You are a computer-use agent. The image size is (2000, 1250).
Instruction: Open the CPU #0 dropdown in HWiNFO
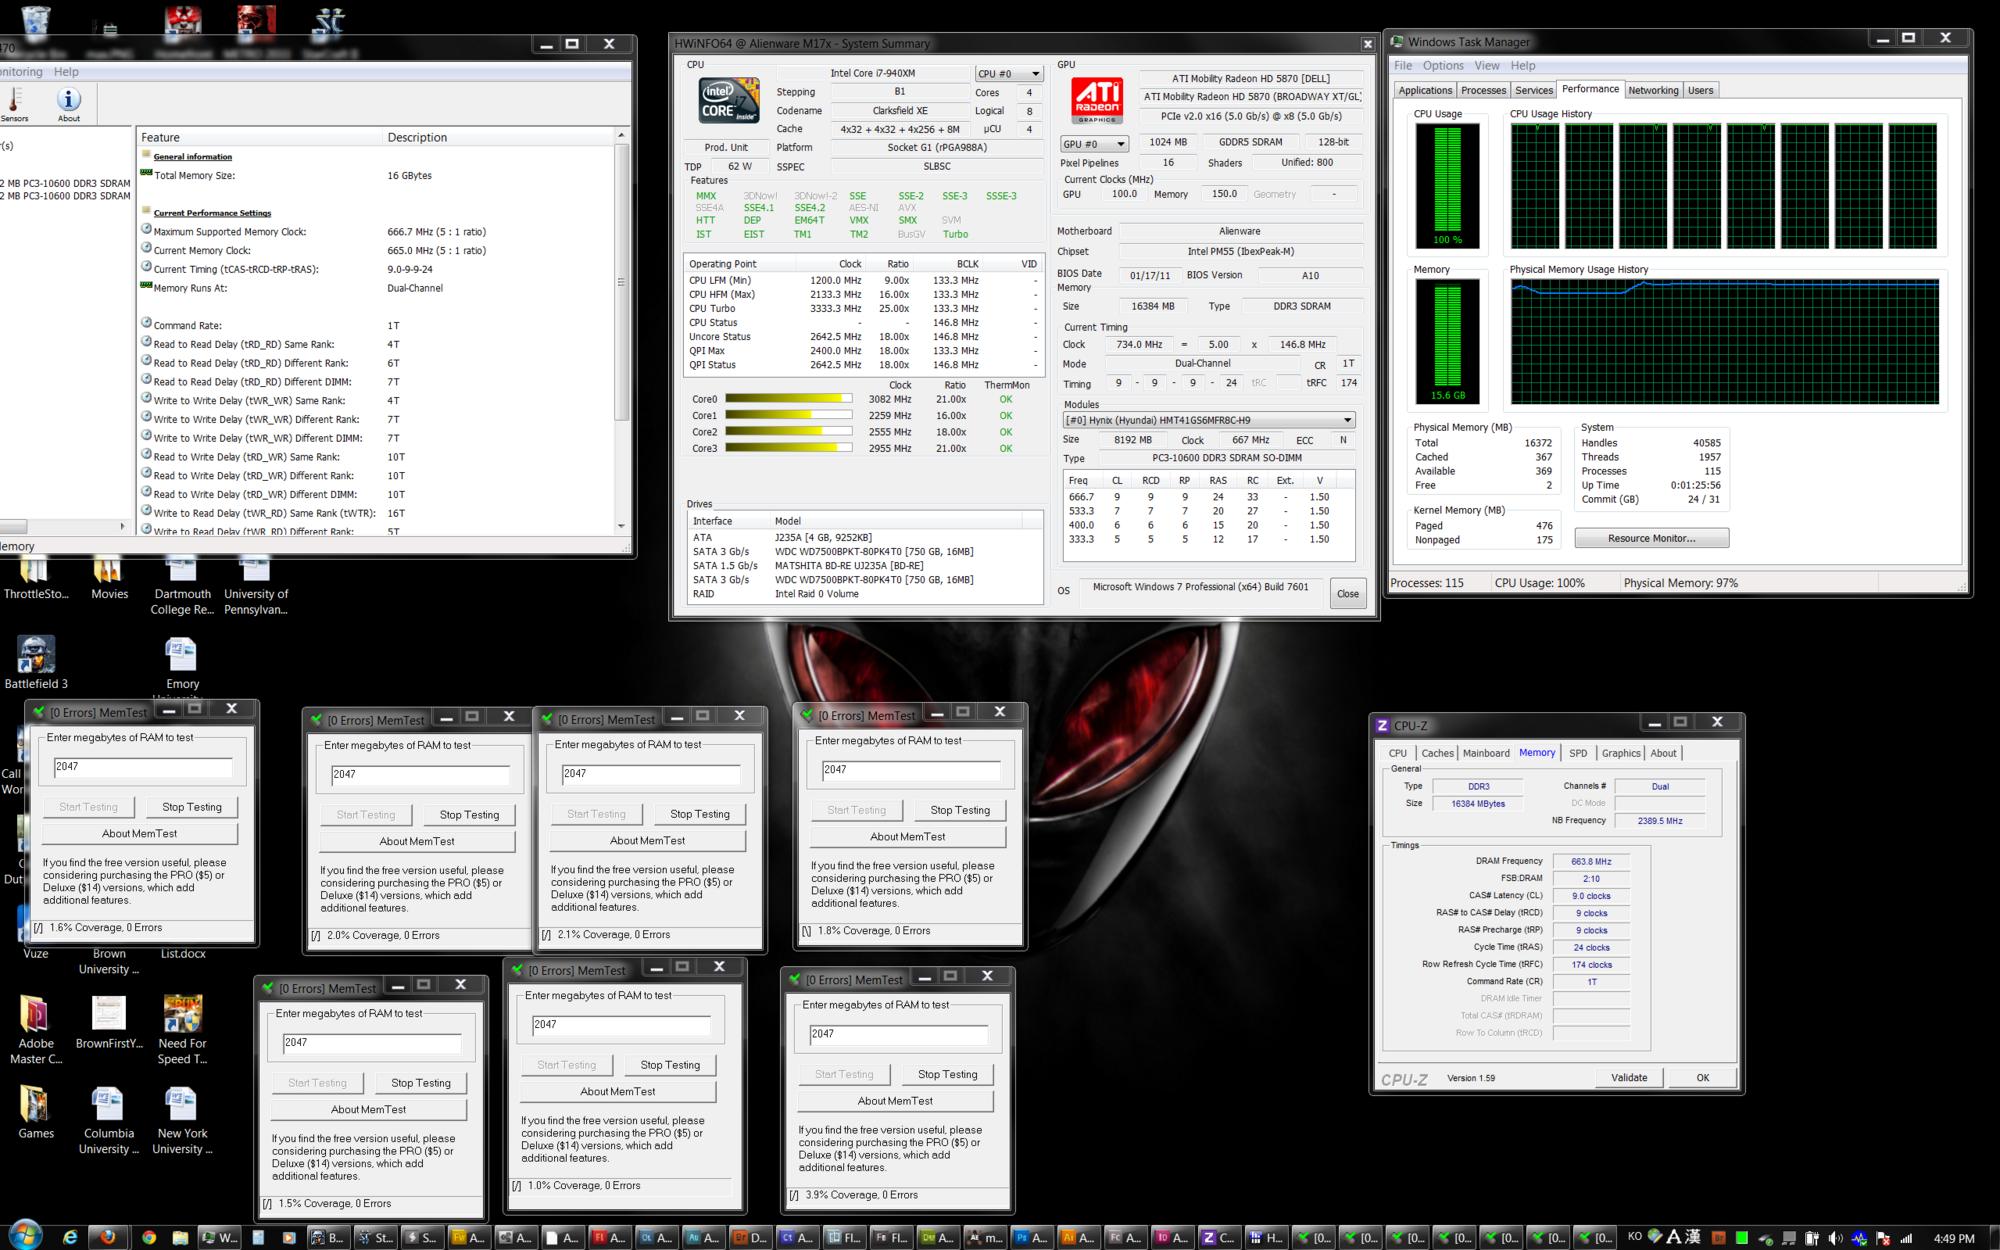pyautogui.click(x=1009, y=74)
